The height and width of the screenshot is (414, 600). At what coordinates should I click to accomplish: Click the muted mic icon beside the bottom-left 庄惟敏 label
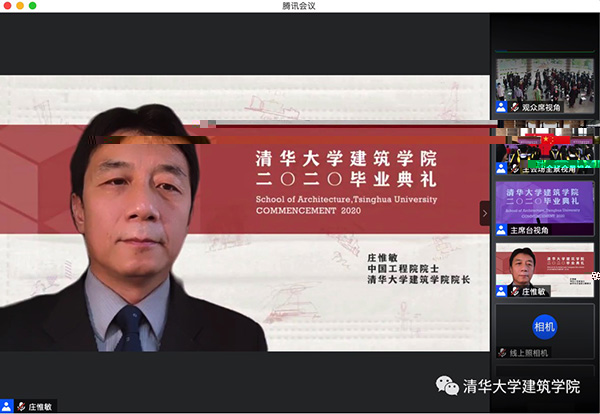pos(21,407)
